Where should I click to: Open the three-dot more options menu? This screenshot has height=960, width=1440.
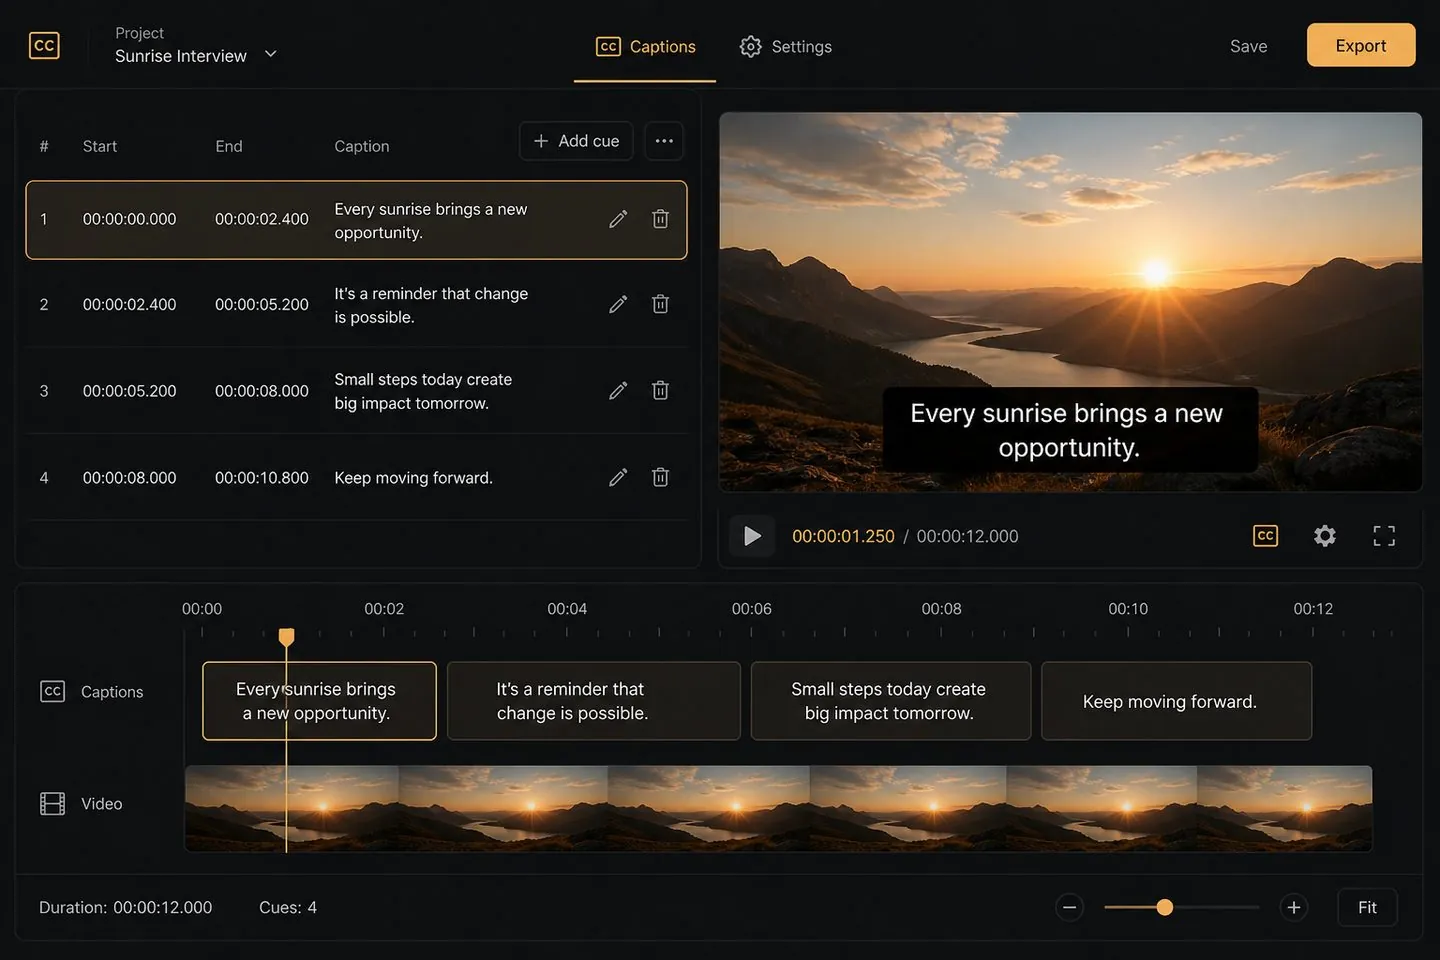(664, 141)
